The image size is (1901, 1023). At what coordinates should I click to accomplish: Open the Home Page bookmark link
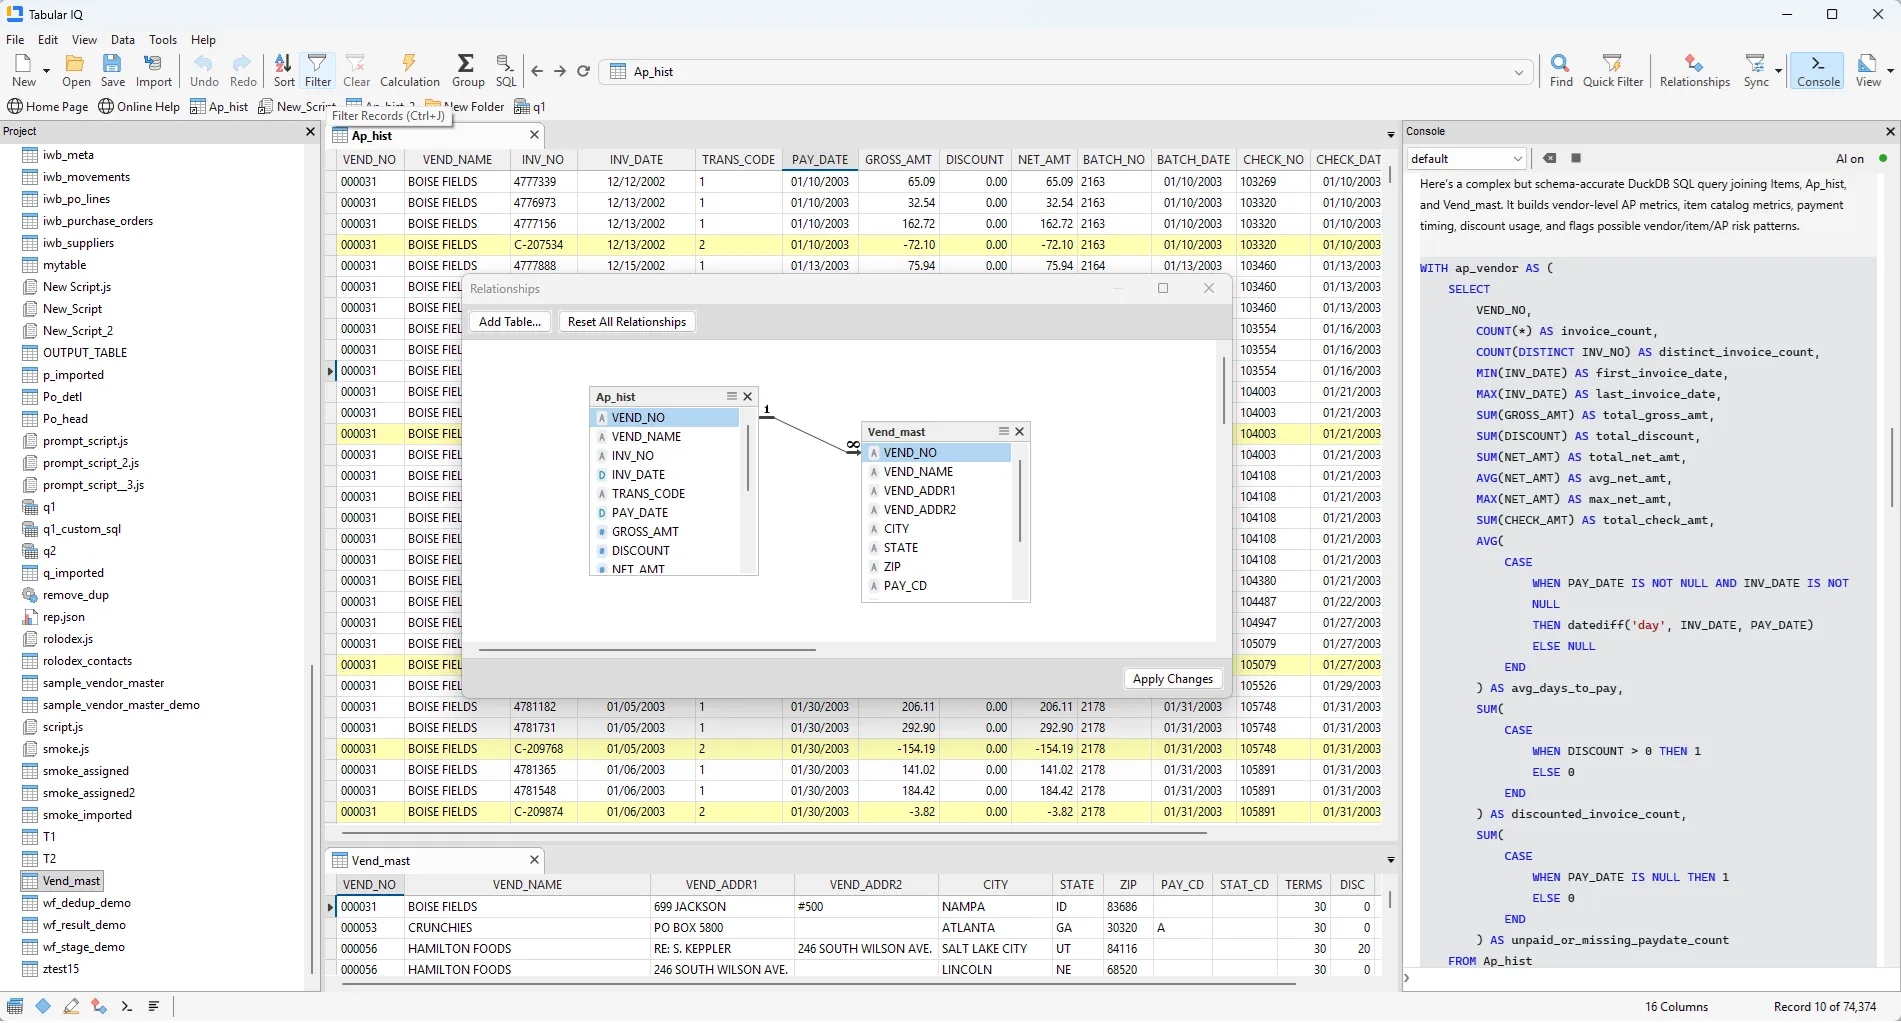pyautogui.click(x=47, y=107)
